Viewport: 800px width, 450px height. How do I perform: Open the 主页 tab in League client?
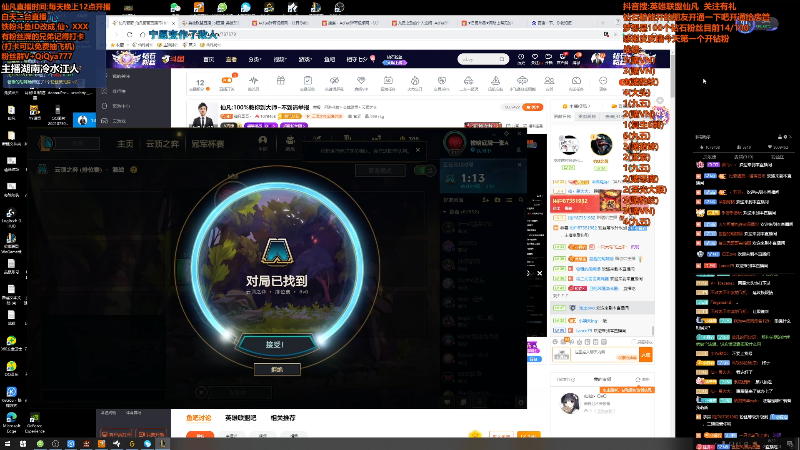(x=125, y=144)
